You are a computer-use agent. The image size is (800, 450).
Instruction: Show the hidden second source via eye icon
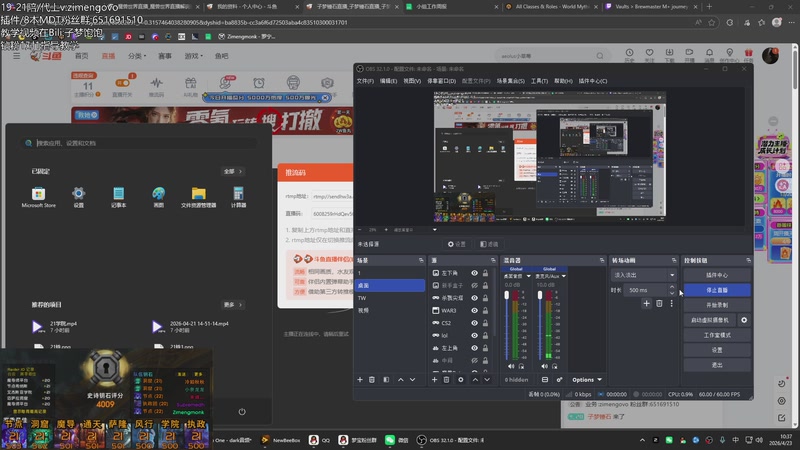point(474,285)
